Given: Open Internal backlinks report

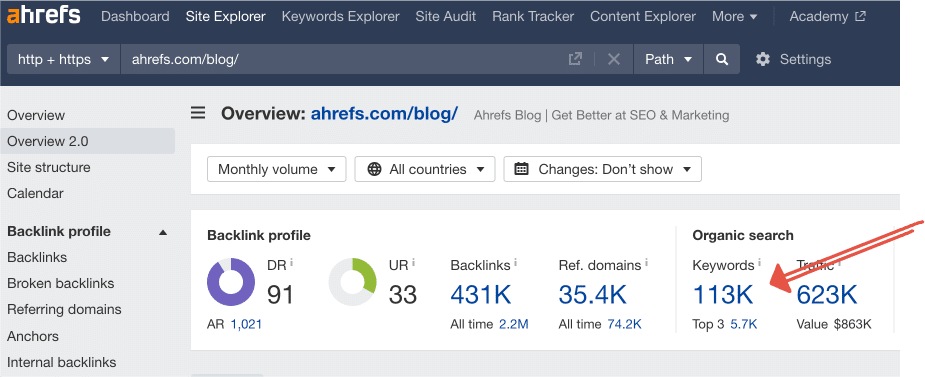Looking at the screenshot, I should [62, 362].
